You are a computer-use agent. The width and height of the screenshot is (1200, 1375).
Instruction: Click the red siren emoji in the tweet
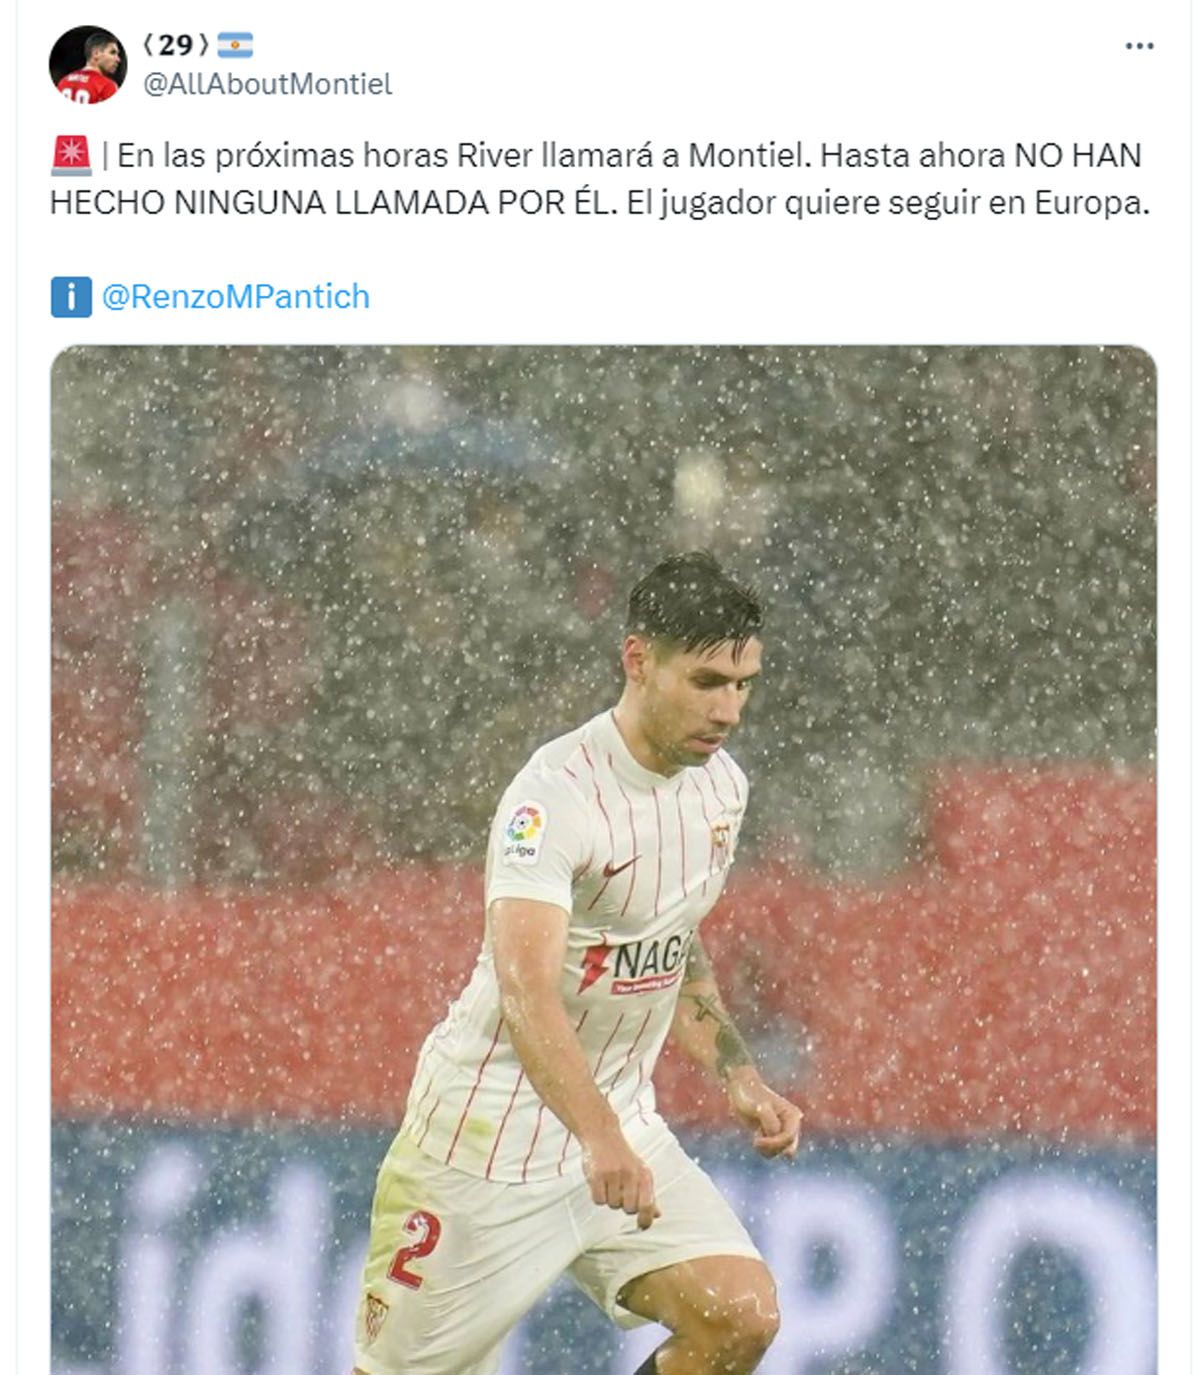pos(70,156)
